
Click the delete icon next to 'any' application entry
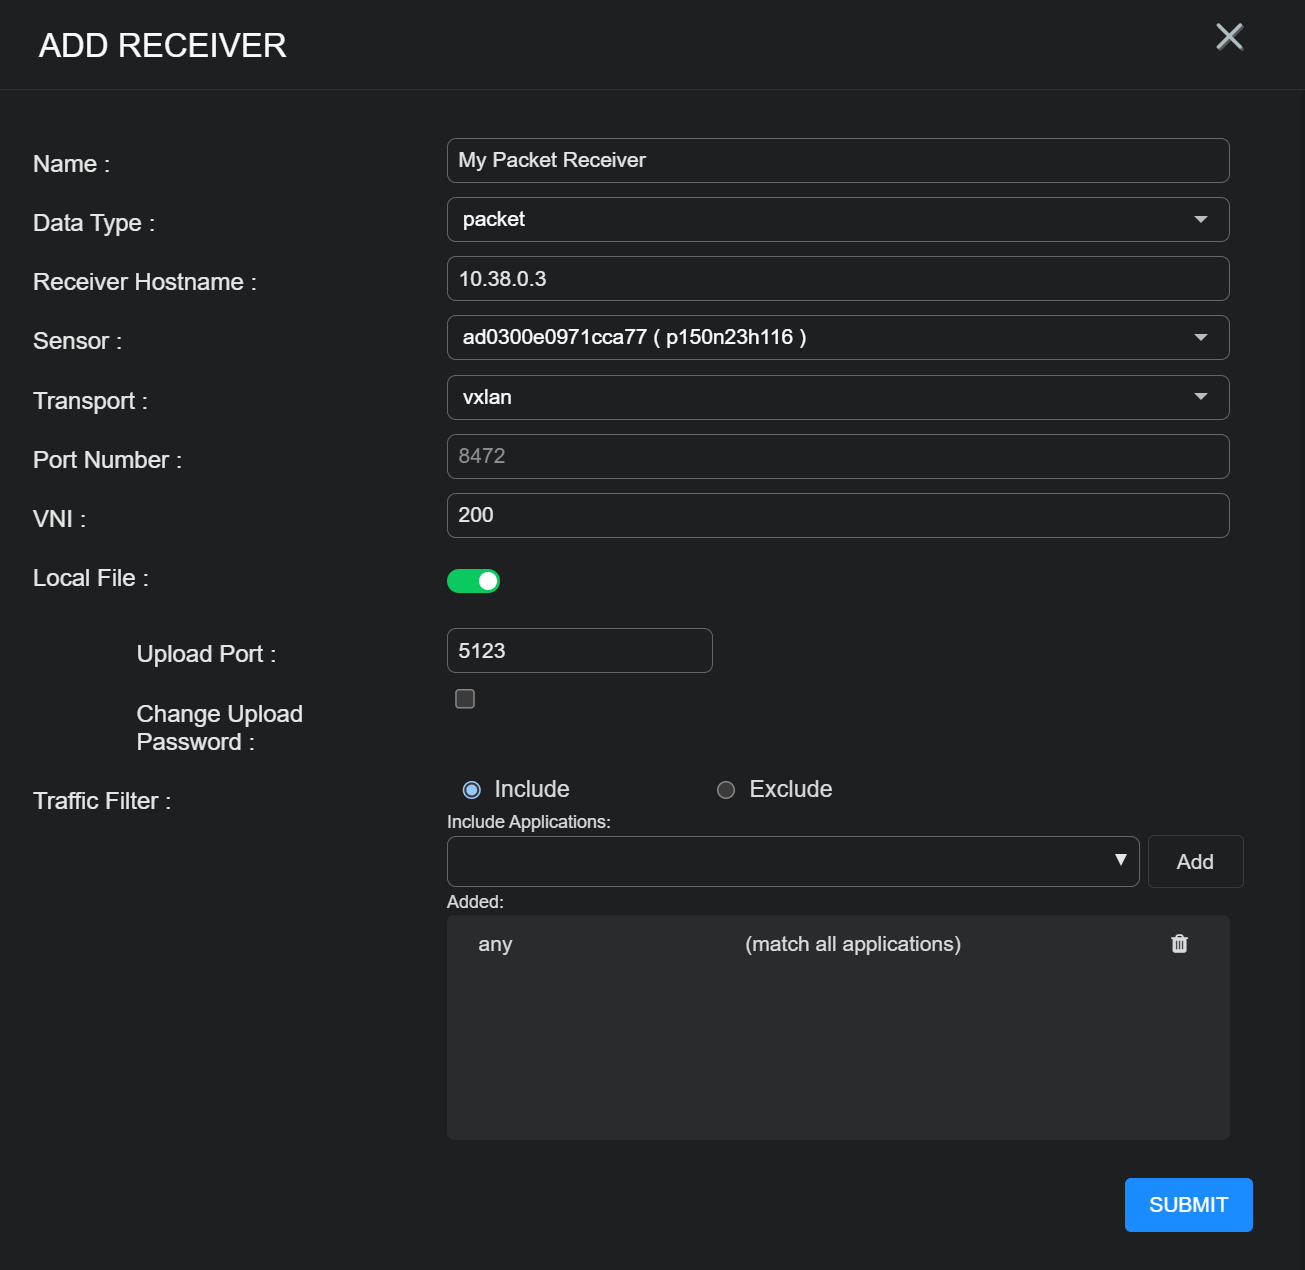[1179, 943]
